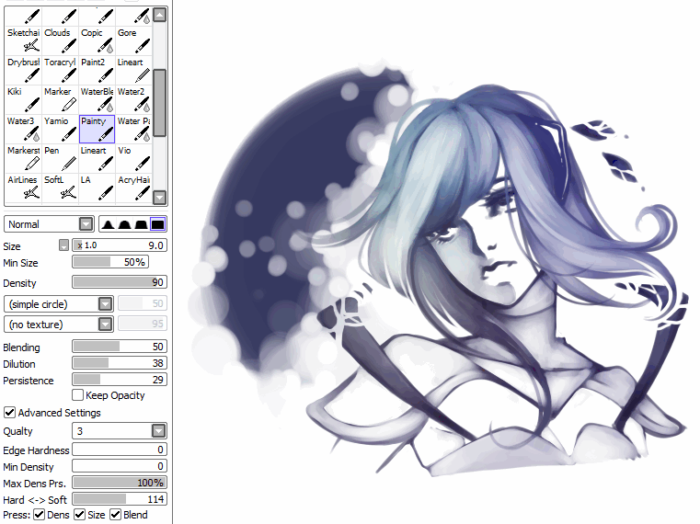Pick the Vio brush

coord(133,158)
